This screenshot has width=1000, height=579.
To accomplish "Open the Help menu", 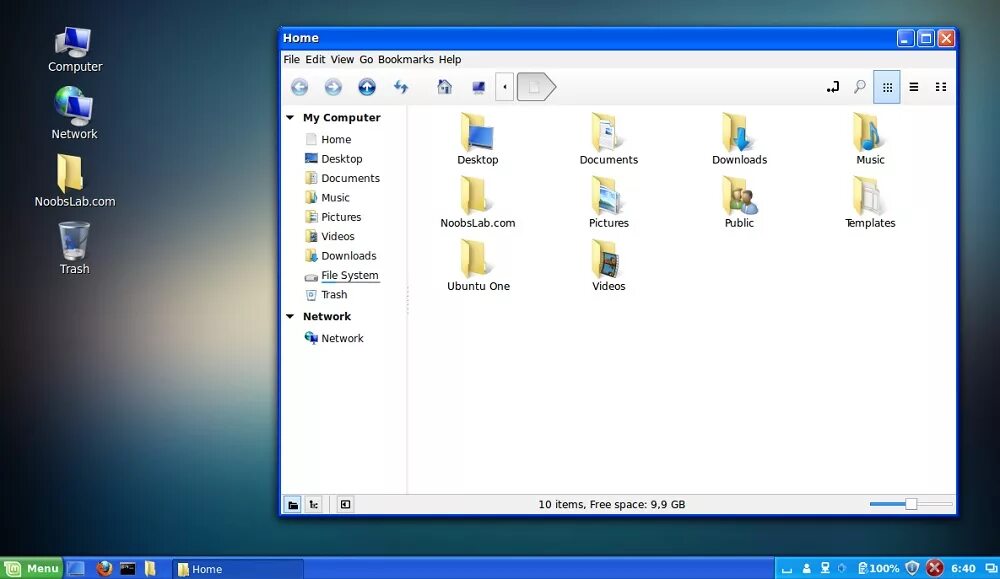I will coord(450,59).
